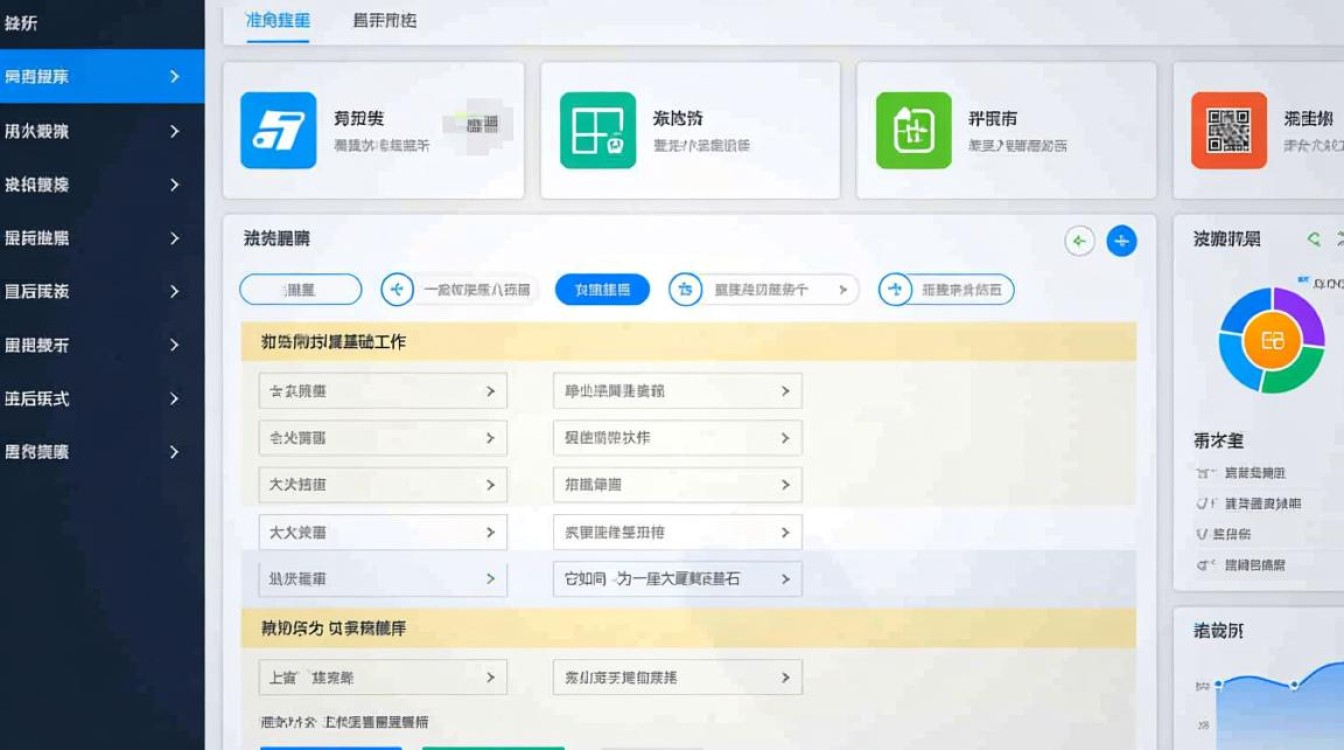Open the teal grid layout icon card
This screenshot has width=1344, height=750.
(597, 130)
